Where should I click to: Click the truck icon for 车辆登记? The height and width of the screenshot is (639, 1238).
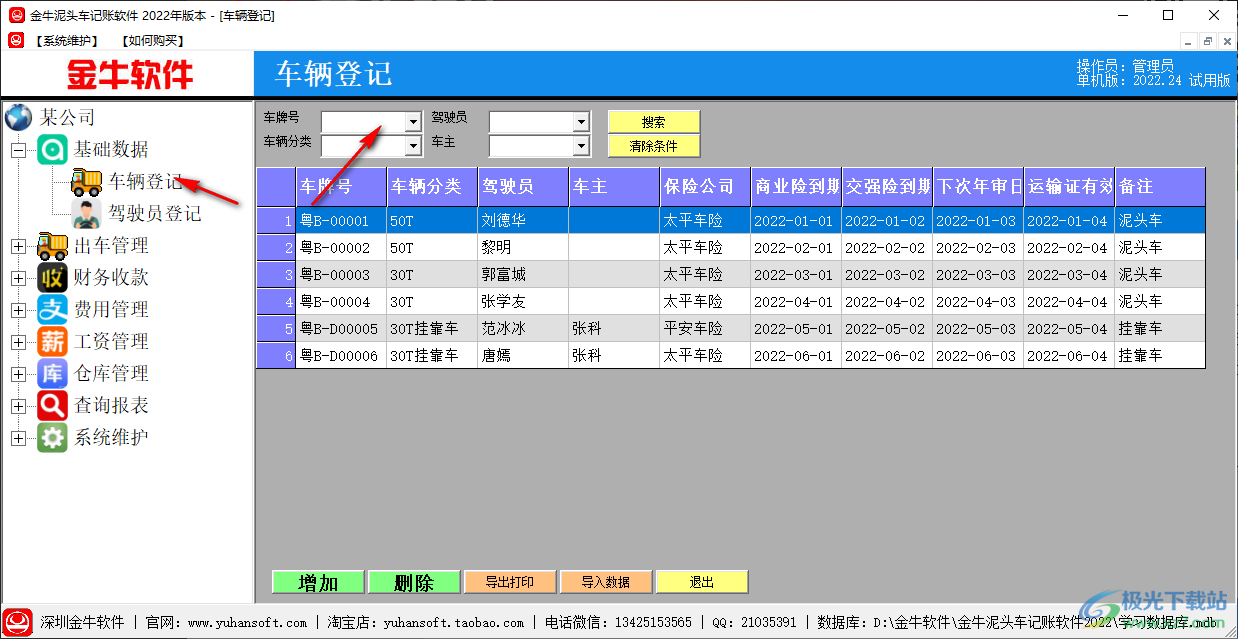[x=86, y=182]
